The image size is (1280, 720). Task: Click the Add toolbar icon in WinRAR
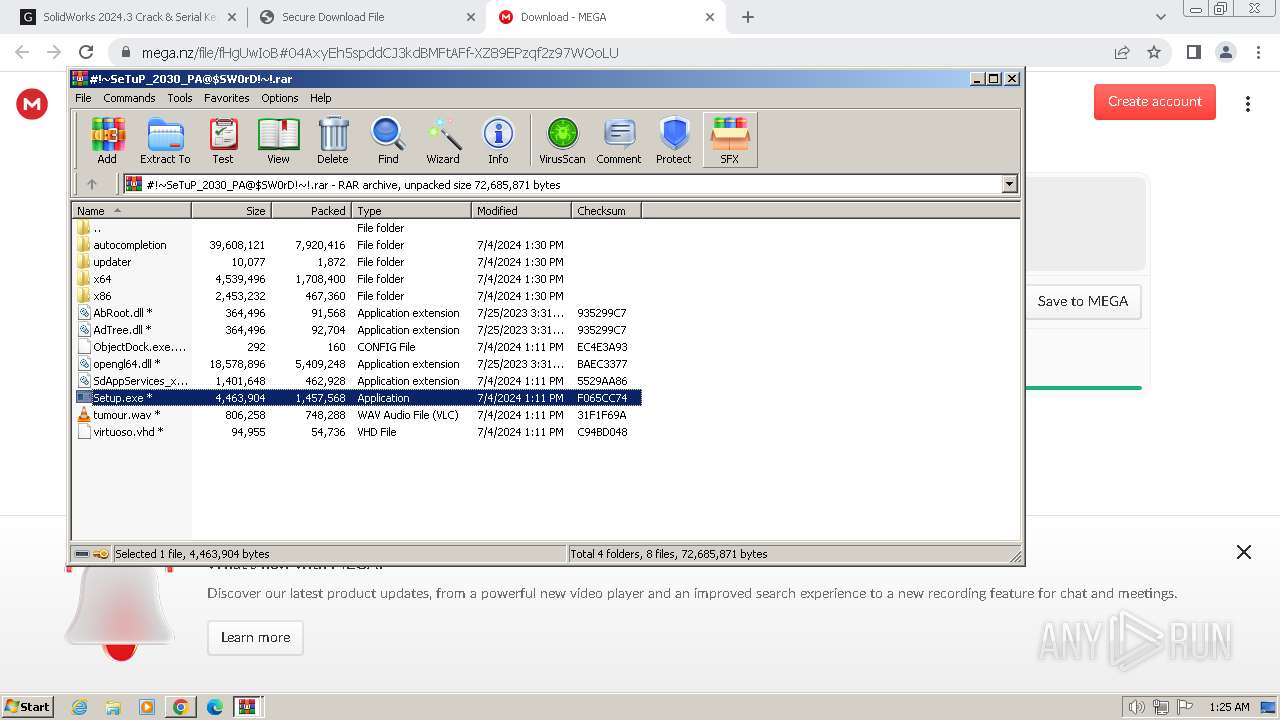(107, 140)
